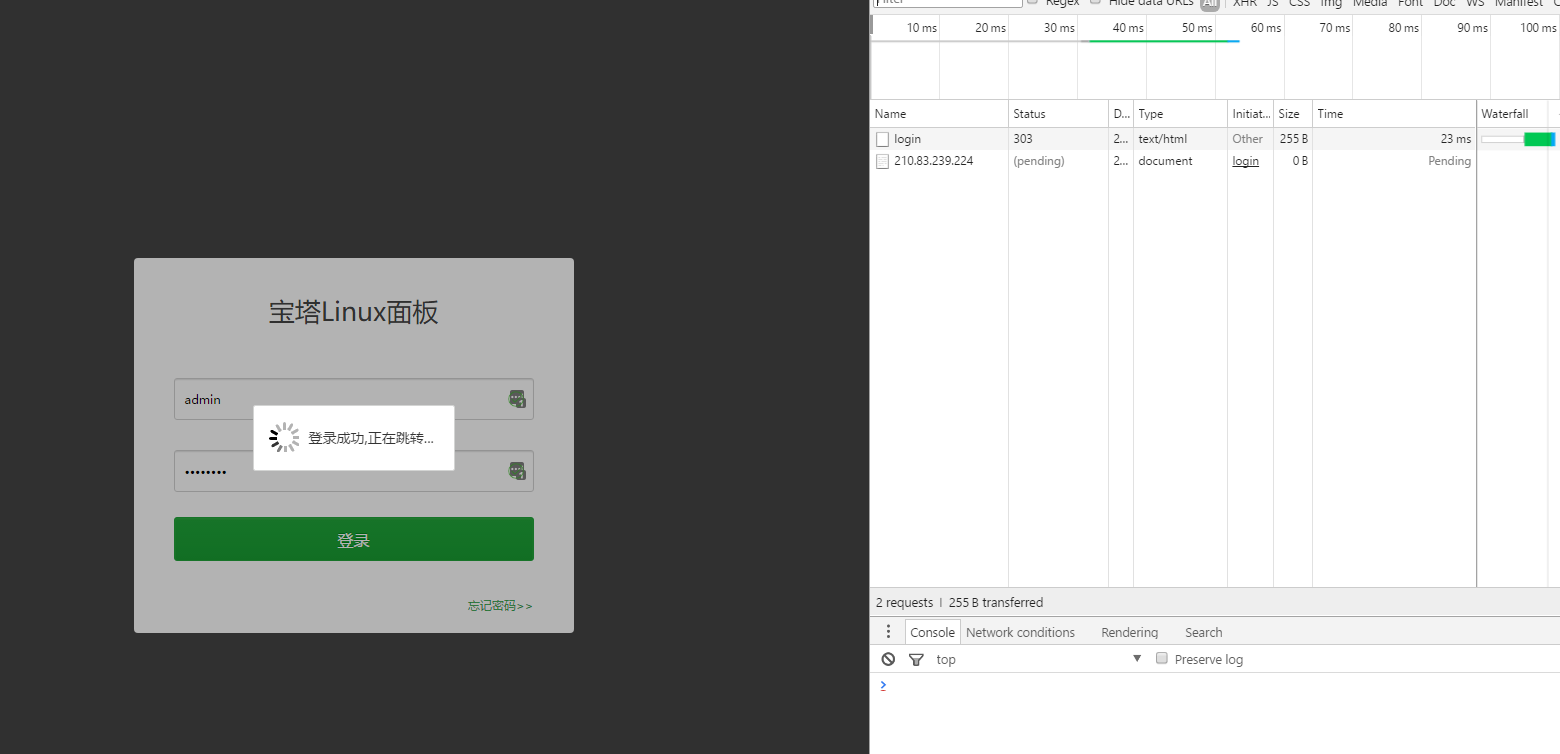Open the 'top' execution context dropdown

click(x=1039, y=659)
